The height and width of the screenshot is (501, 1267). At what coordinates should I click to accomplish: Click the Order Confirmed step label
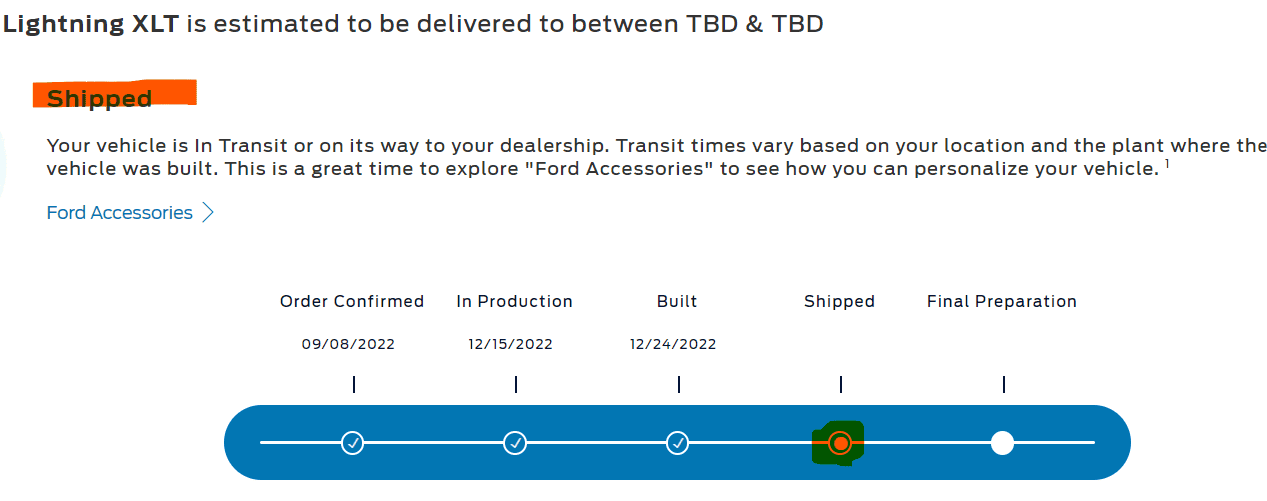point(352,301)
